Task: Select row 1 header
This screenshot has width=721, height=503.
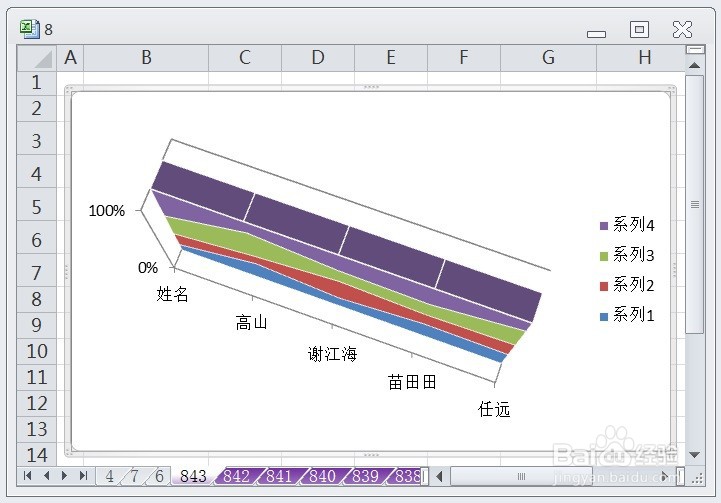Action: 37,83
